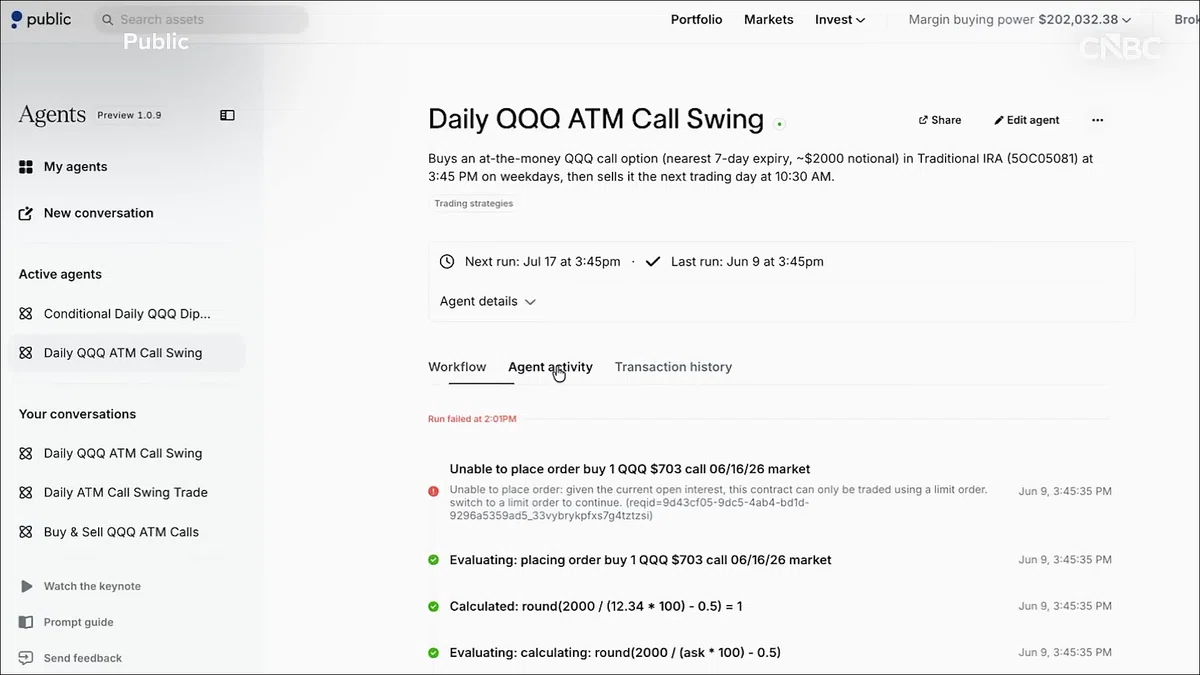
Task: Toggle the sidebar collapse icon
Action: coord(227,115)
